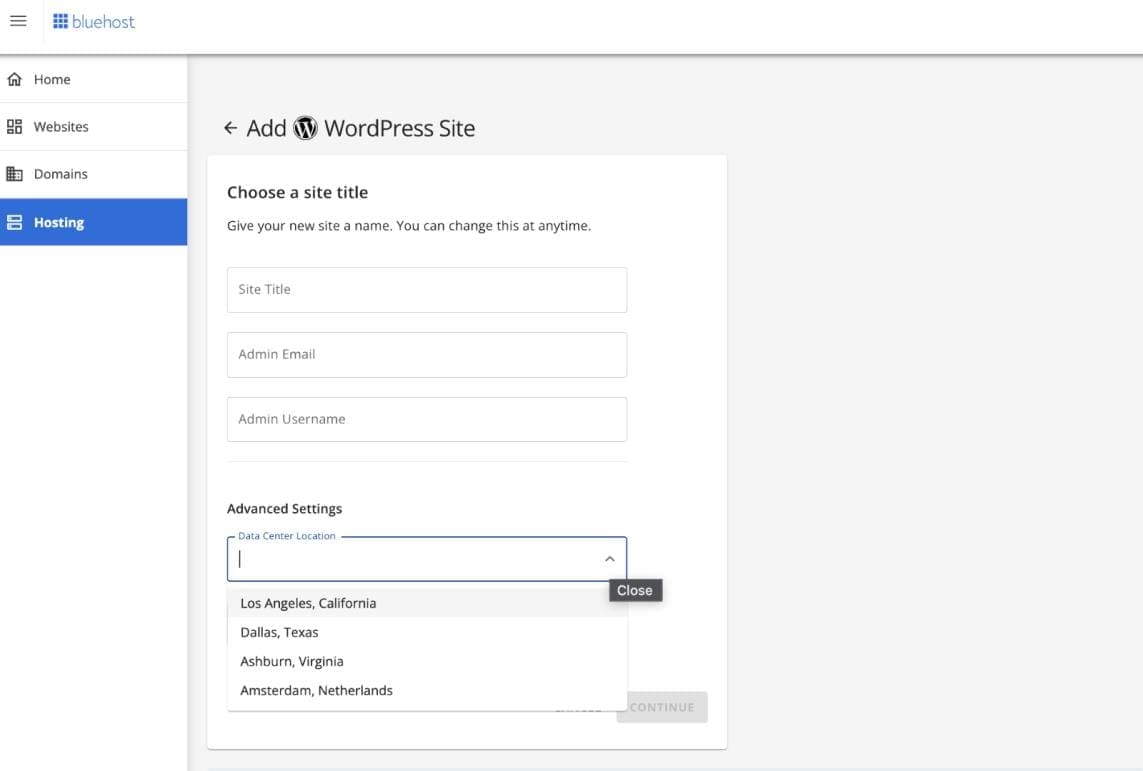This screenshot has width=1143, height=771.
Task: Navigate to Websites from the sidebar
Action: (60, 126)
